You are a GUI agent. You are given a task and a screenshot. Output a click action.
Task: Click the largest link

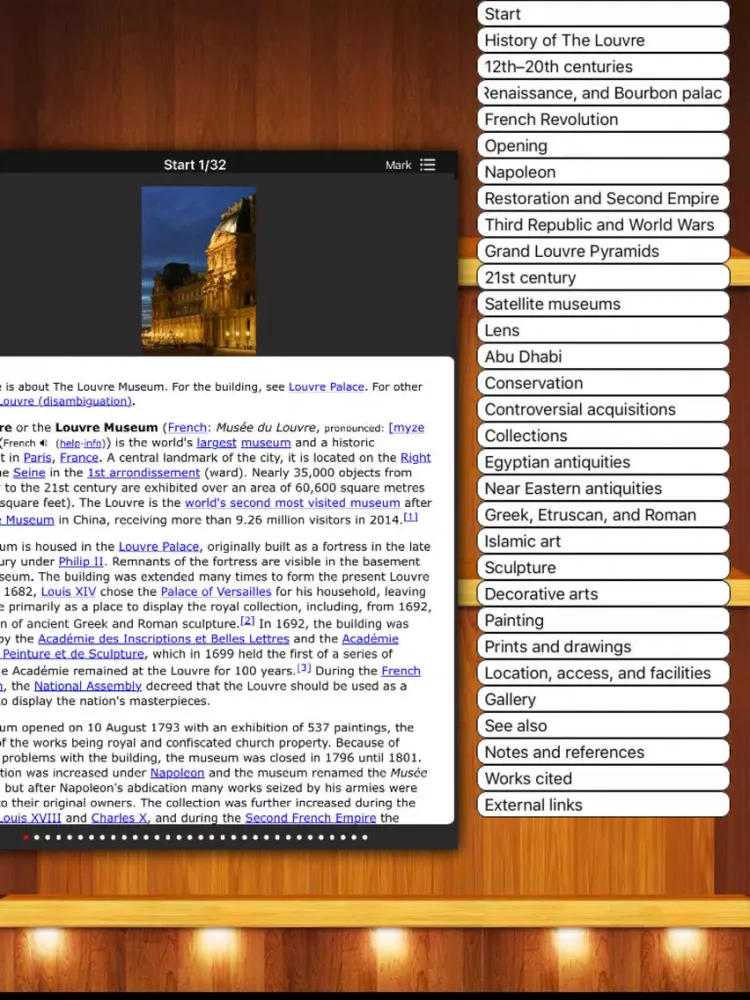[216, 443]
